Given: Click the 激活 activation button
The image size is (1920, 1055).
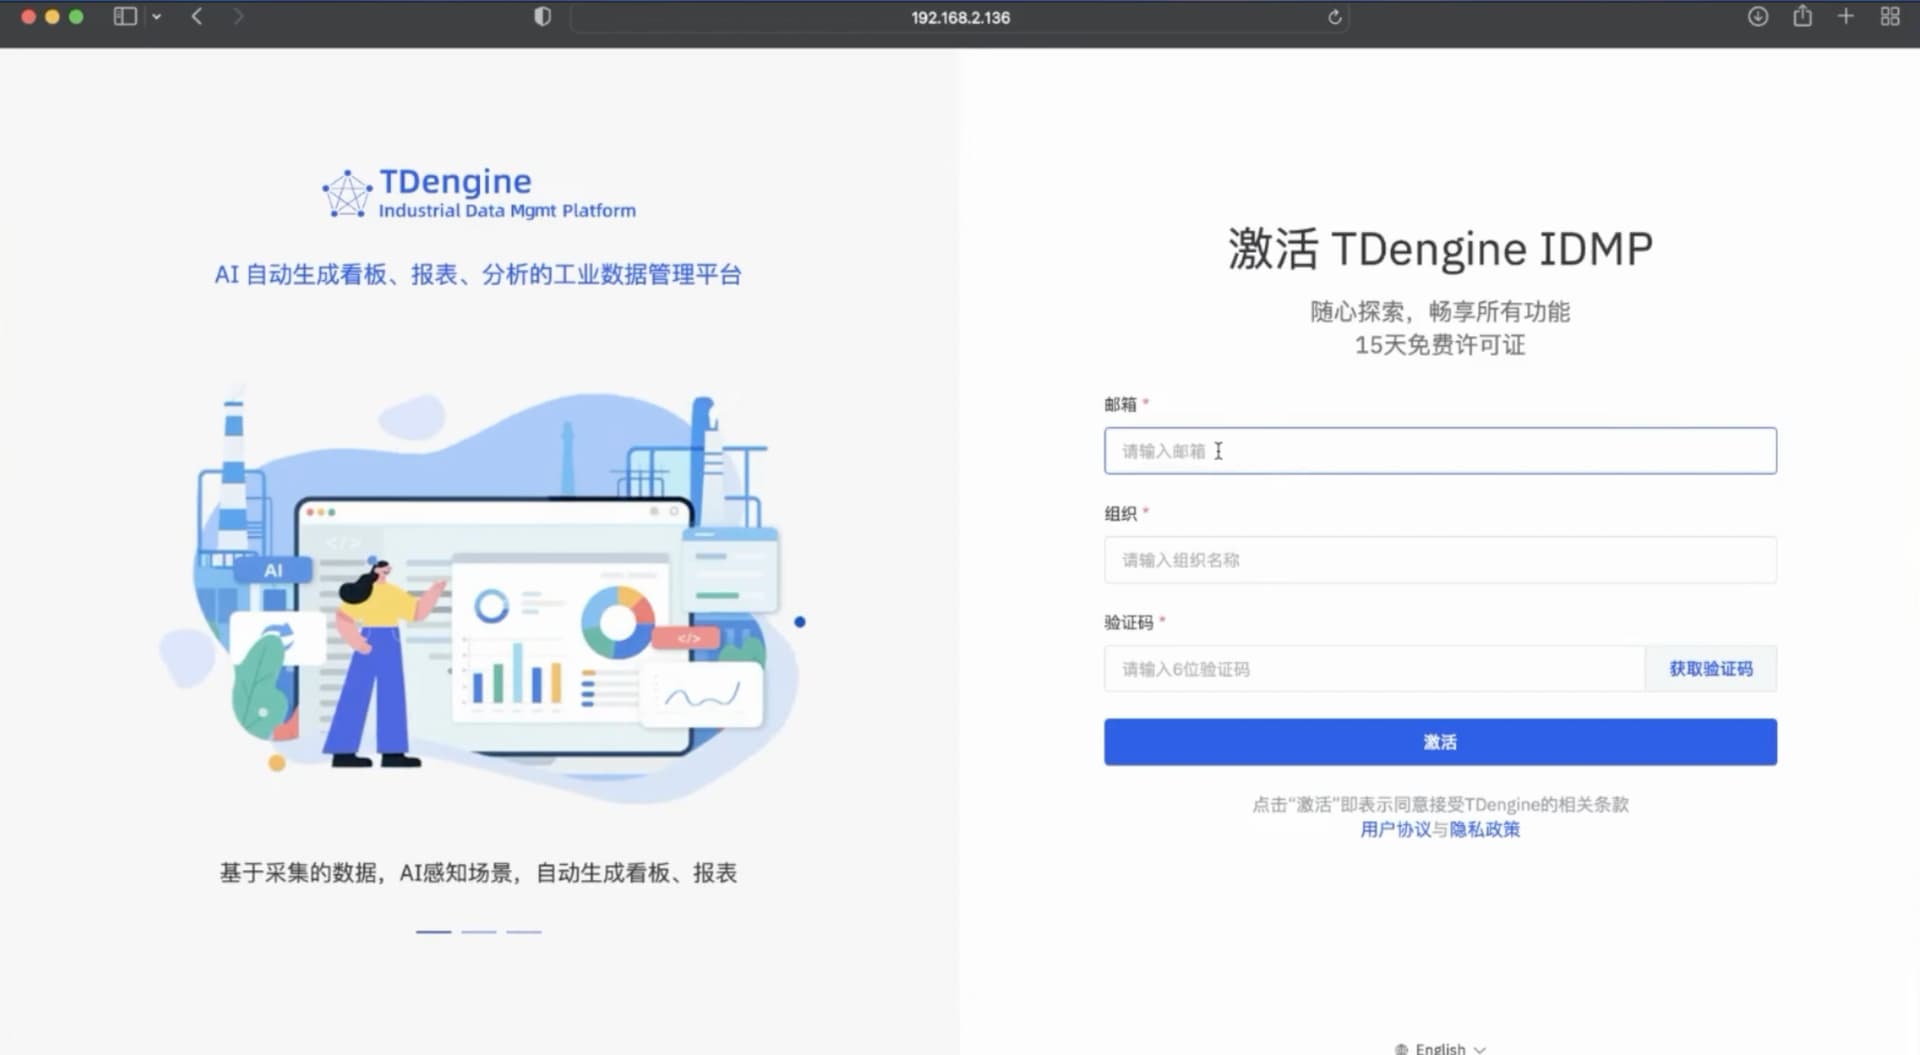Looking at the screenshot, I should click(1439, 741).
